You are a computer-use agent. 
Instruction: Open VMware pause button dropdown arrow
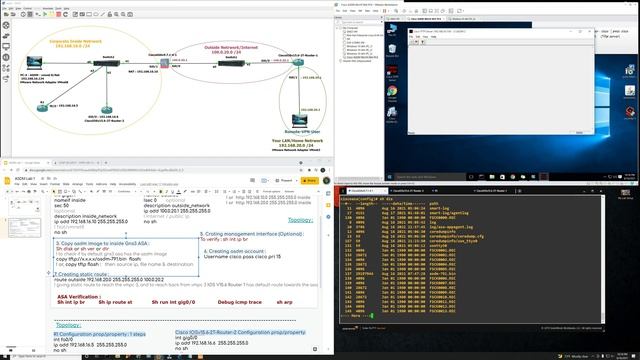[x=388, y=11]
